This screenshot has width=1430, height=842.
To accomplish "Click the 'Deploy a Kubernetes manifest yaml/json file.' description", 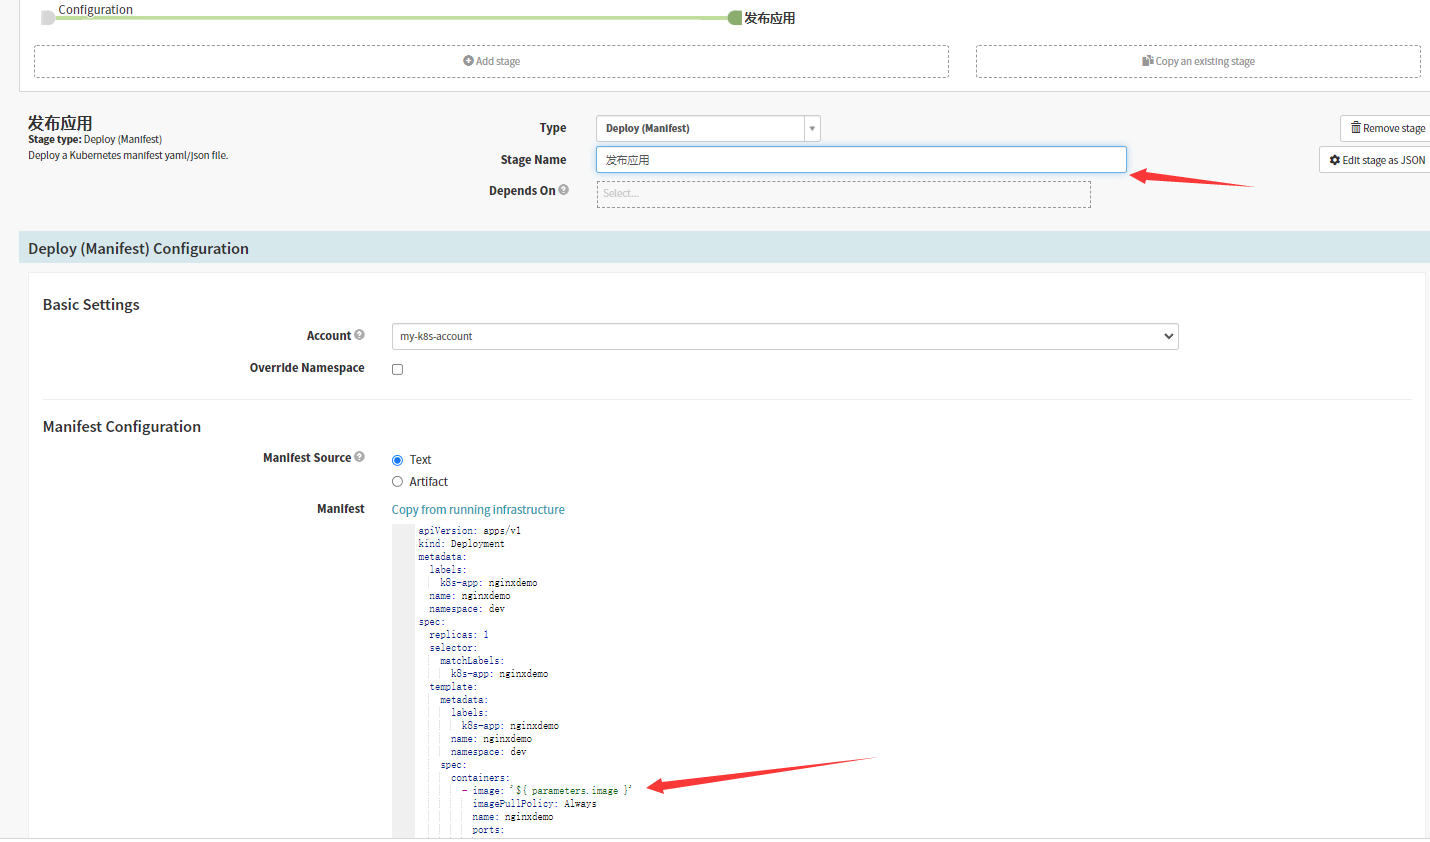I will [128, 155].
